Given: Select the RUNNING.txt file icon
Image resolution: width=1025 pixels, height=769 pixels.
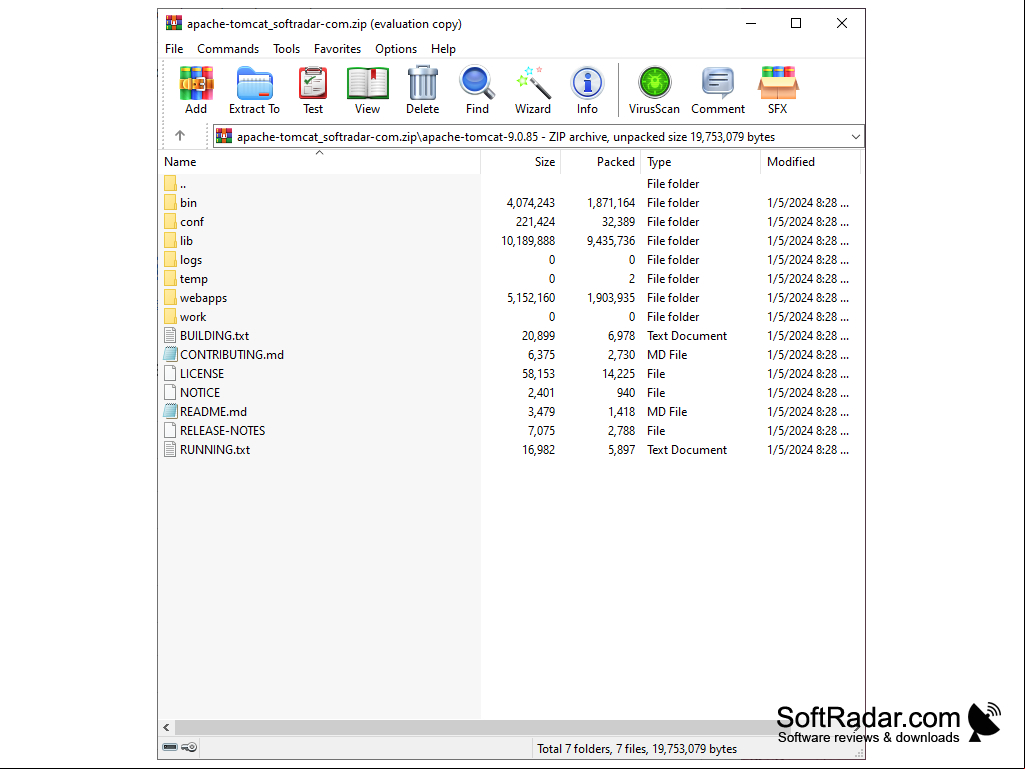Looking at the screenshot, I should 170,449.
